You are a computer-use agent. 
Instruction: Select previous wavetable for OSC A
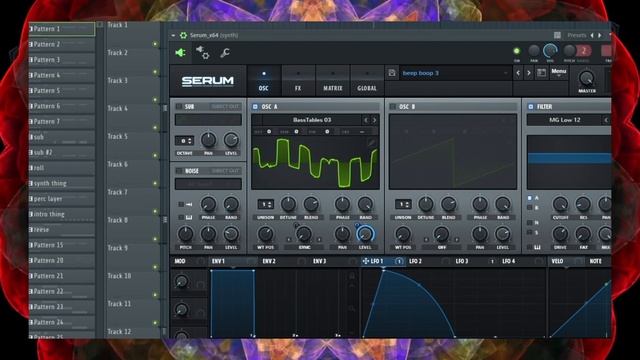click(x=366, y=120)
